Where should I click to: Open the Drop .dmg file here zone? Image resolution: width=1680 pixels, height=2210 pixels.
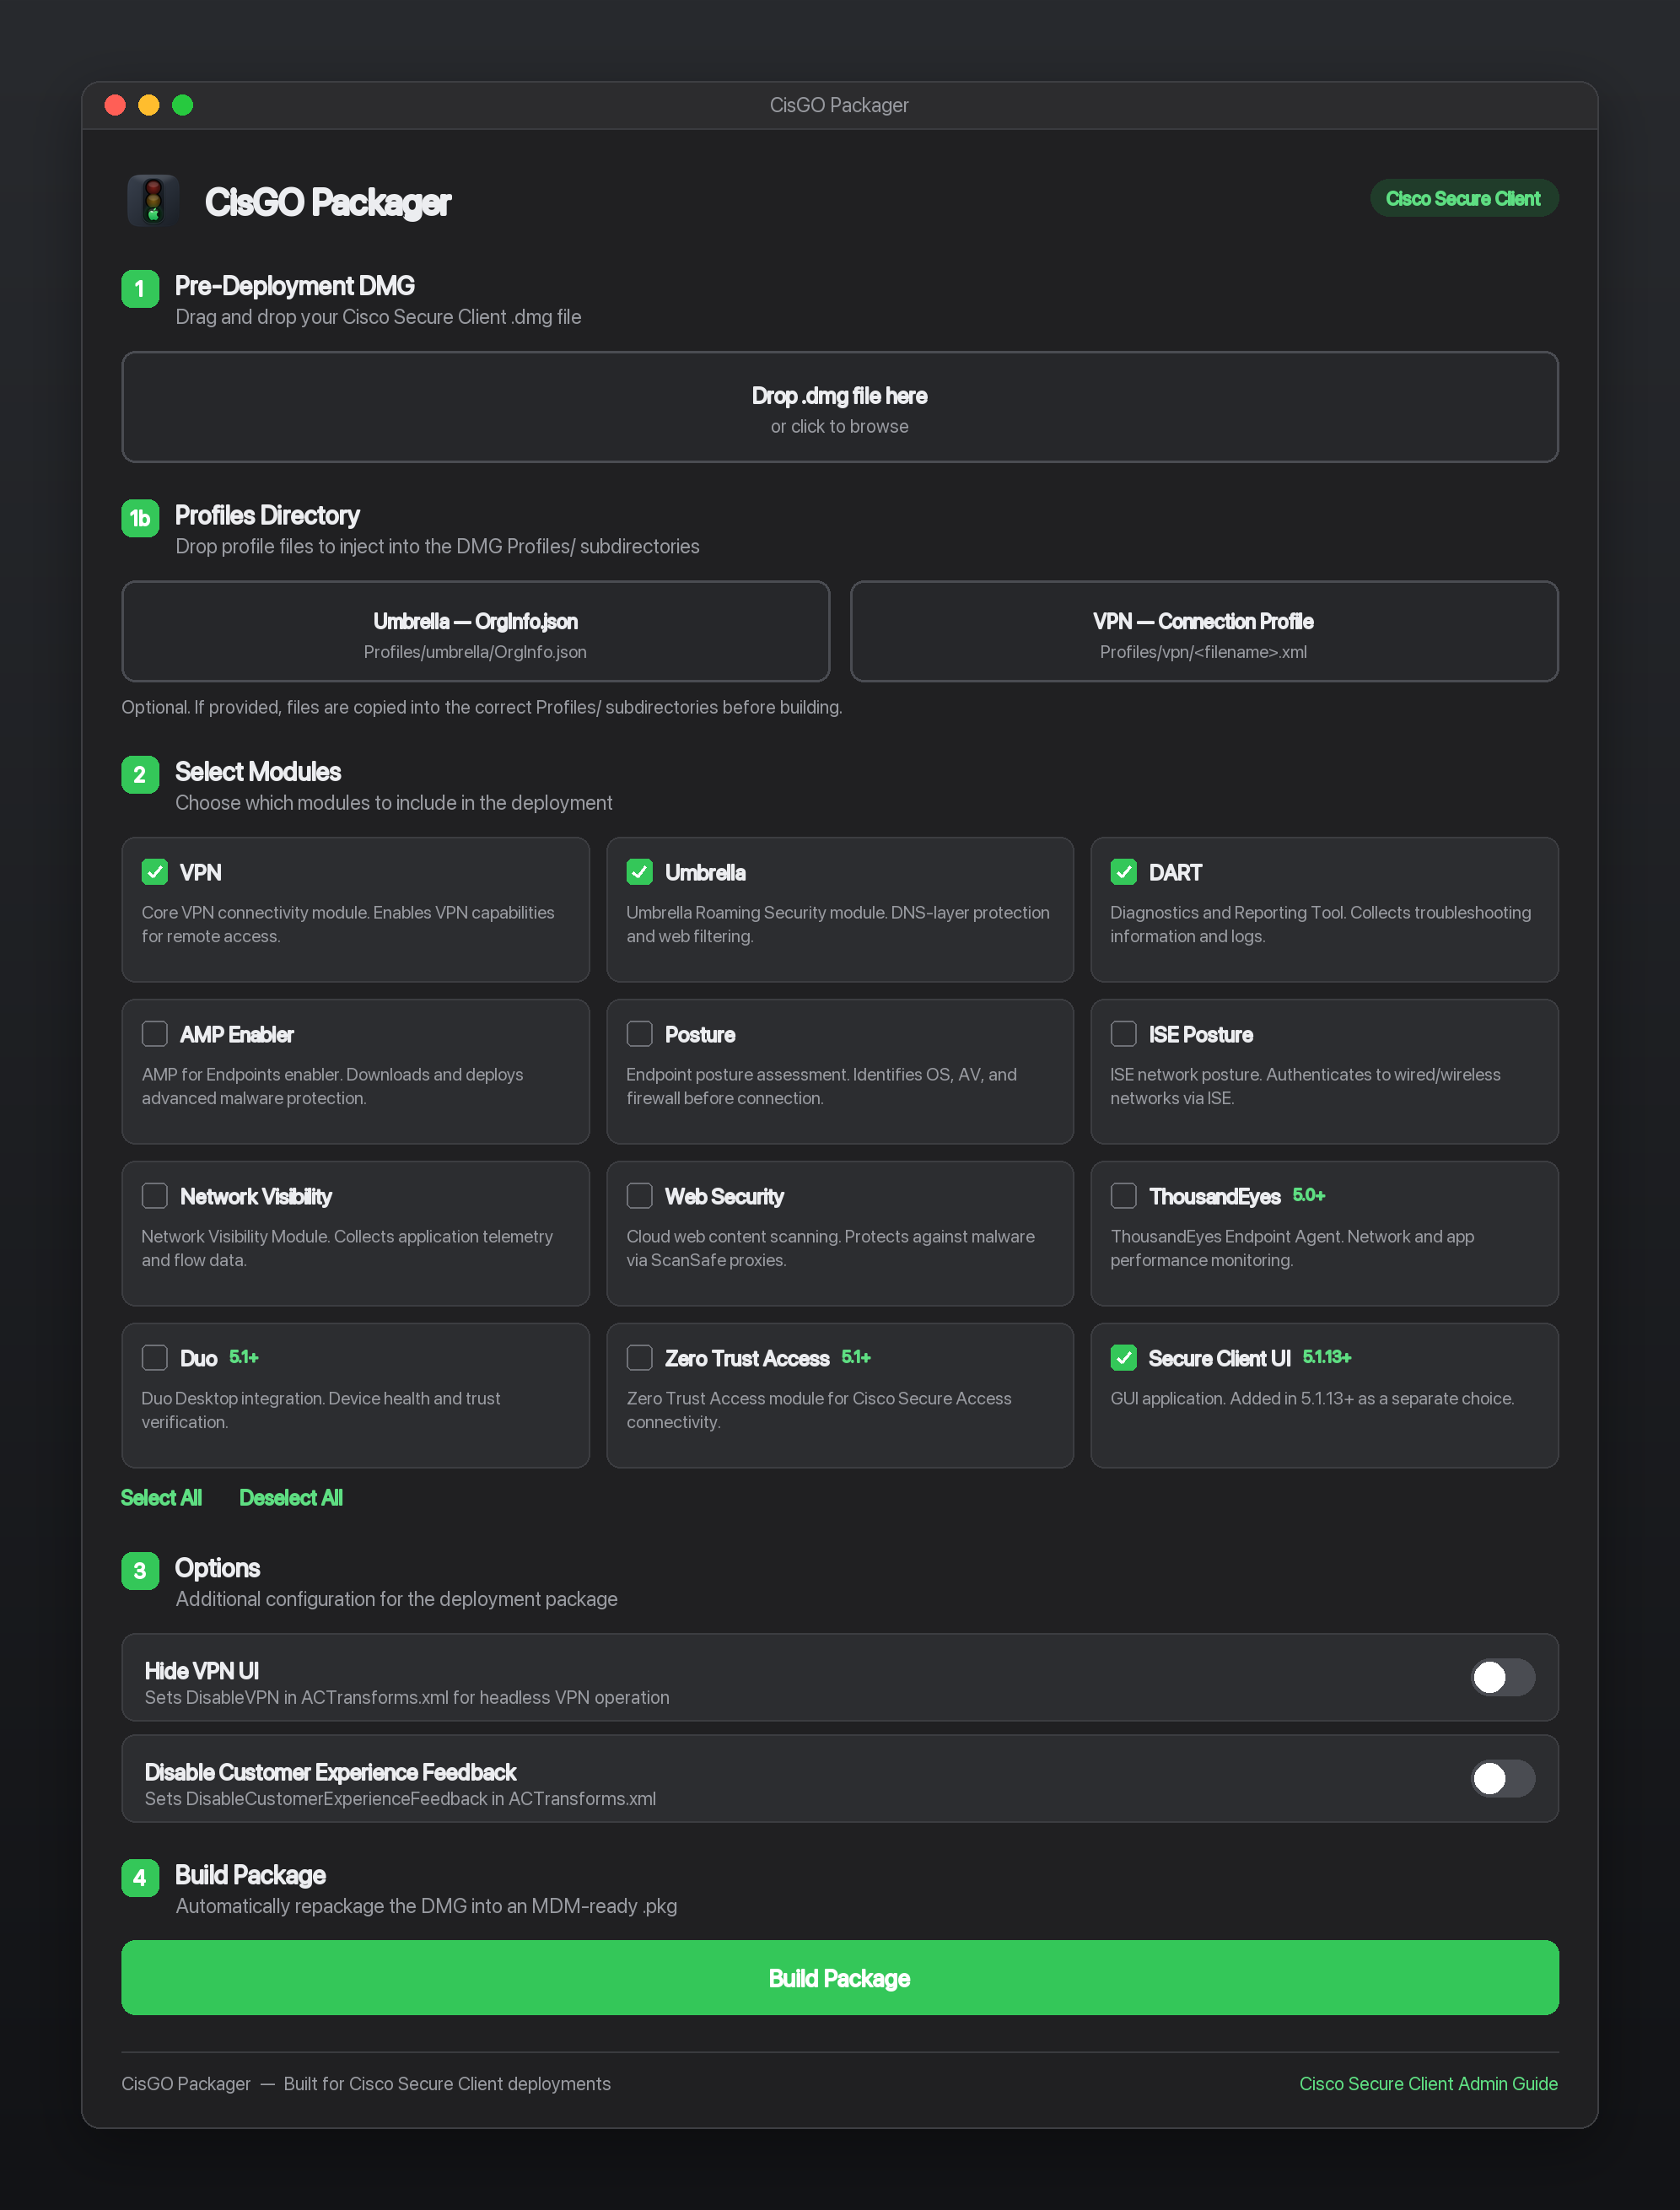[x=839, y=407]
